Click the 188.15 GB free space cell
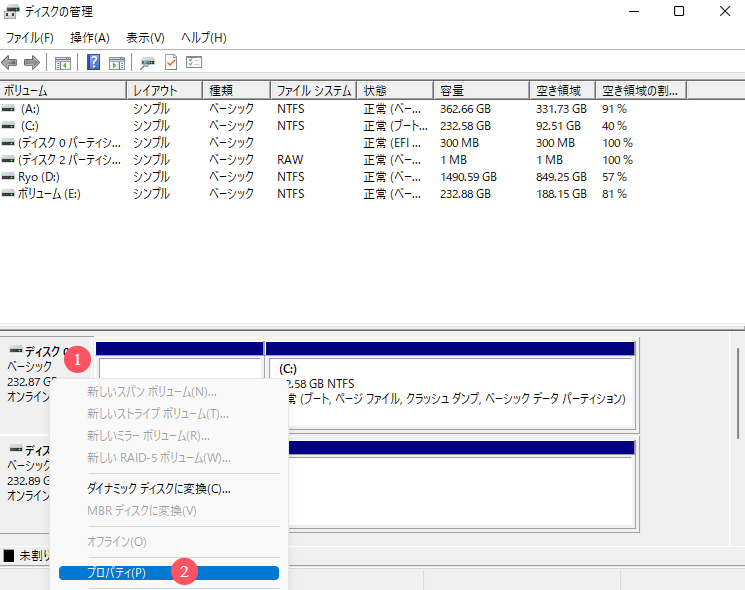Screen dimensions: 745x590 [561, 194]
